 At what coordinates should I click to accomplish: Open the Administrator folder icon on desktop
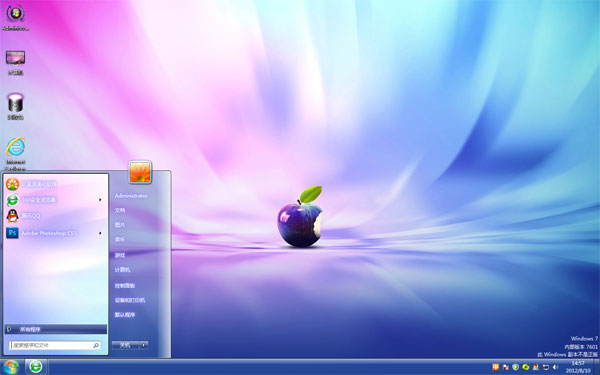pos(15,17)
